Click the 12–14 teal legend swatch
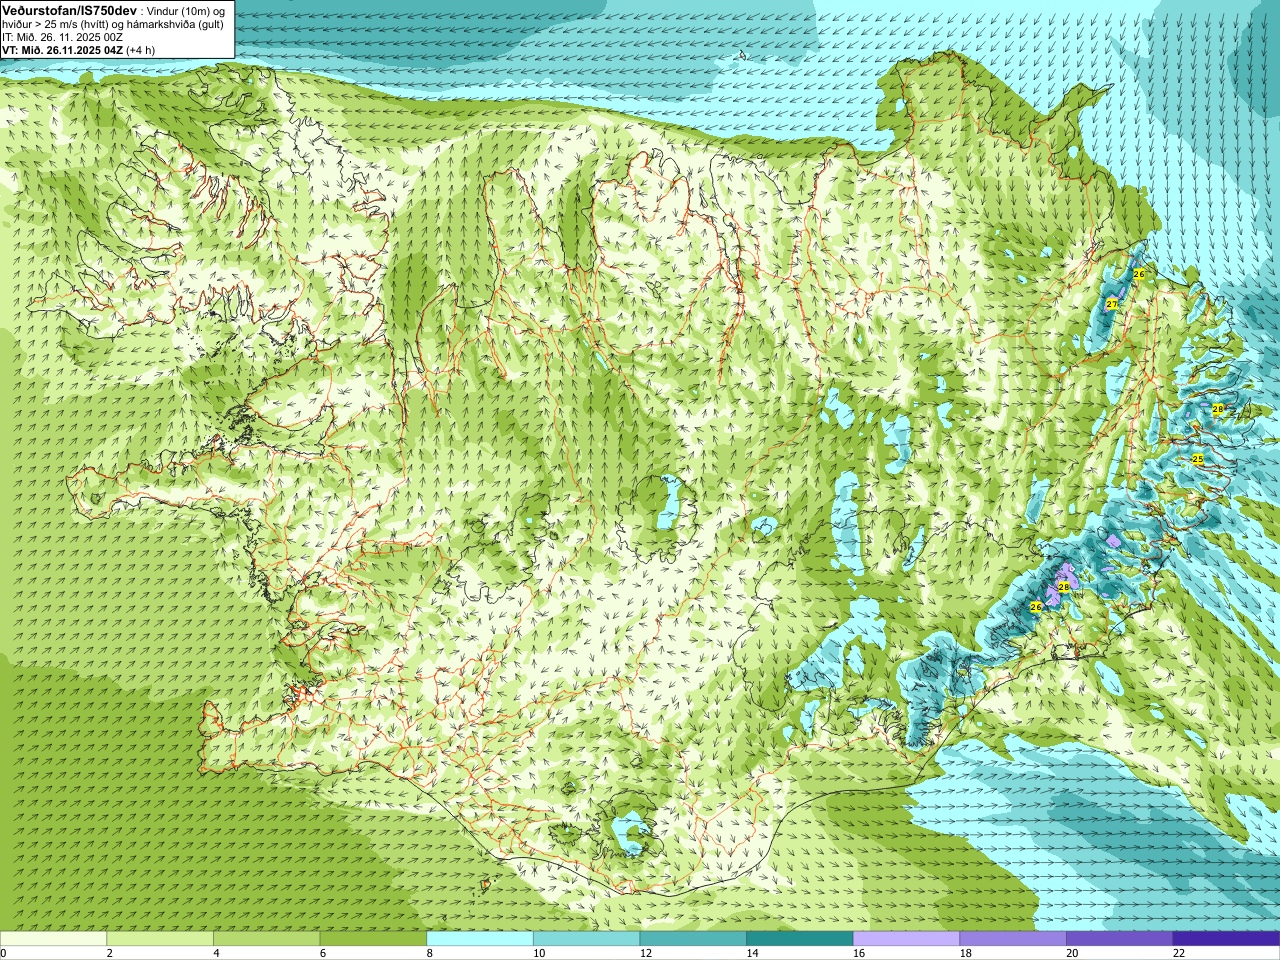This screenshot has height=960, width=1280. coord(693,939)
